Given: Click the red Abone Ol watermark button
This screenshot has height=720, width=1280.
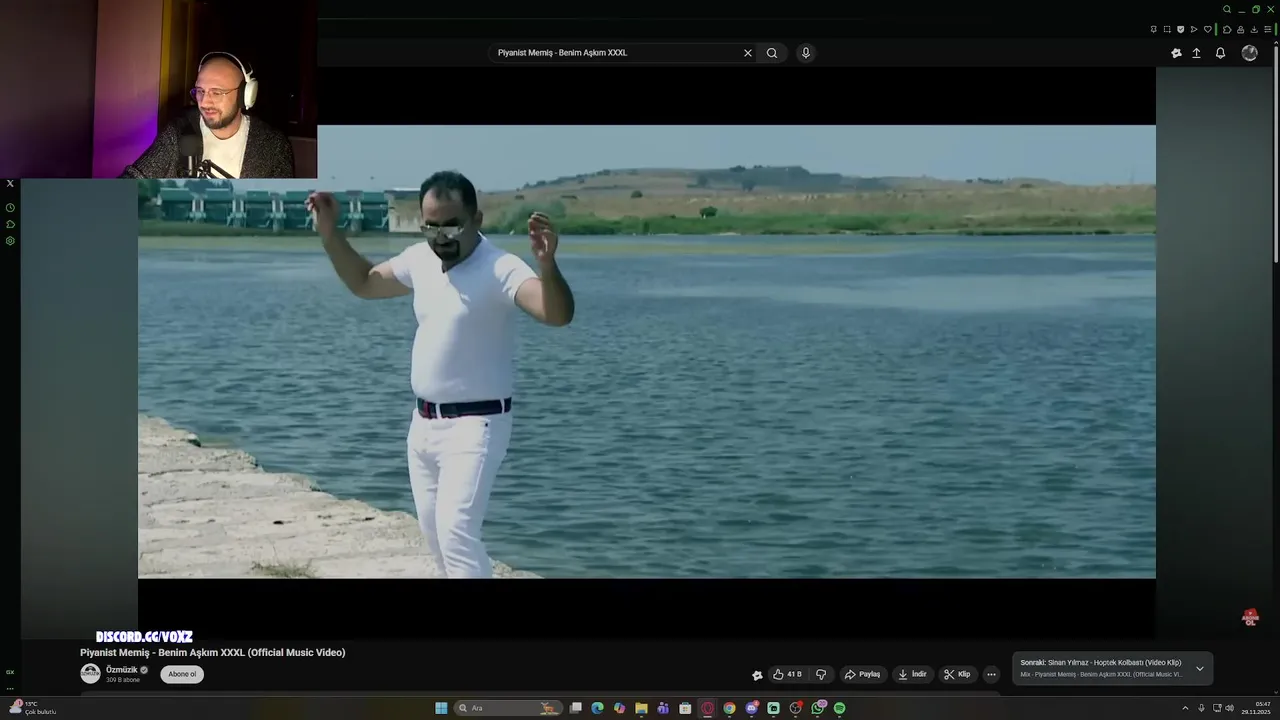Looking at the screenshot, I should 1250,617.
